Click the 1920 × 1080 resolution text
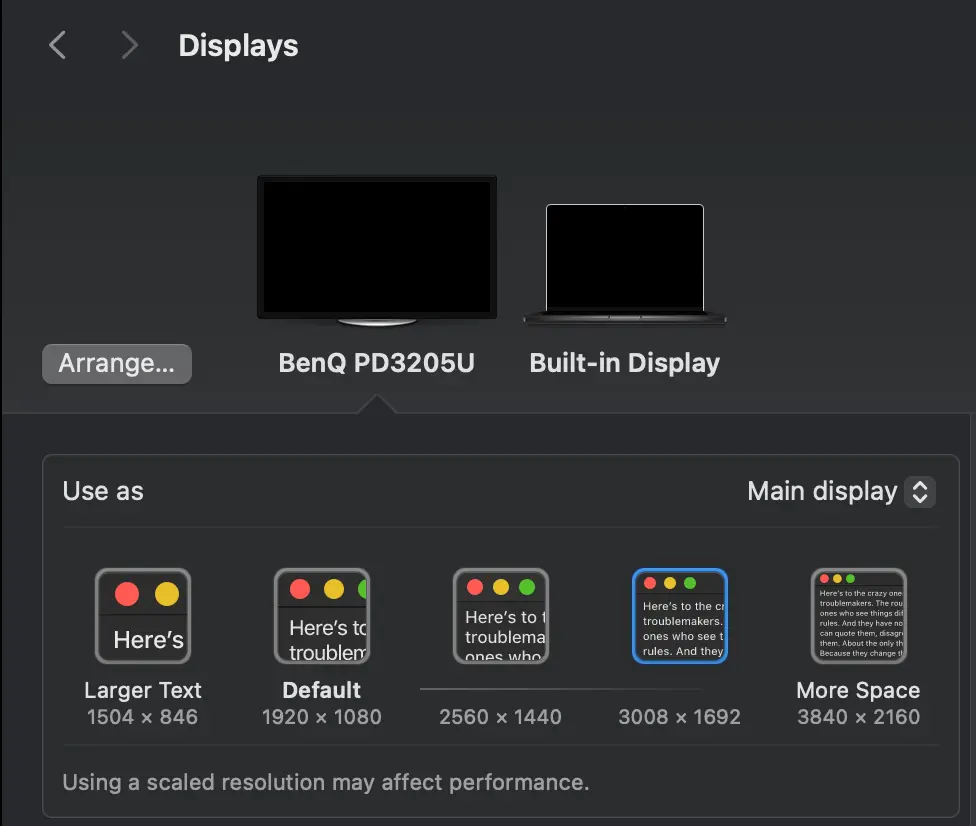 pos(321,717)
